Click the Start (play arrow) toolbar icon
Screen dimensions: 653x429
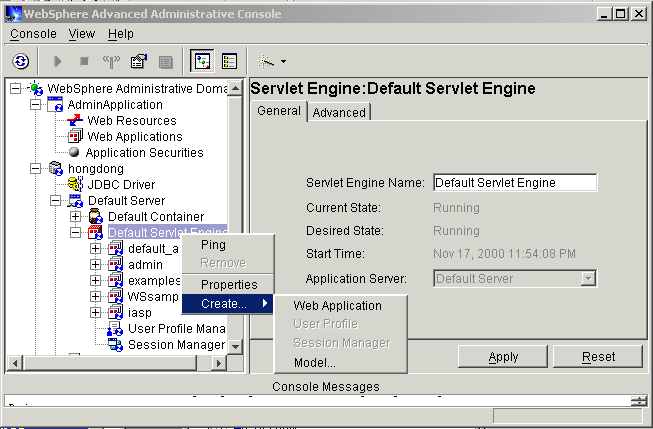pyautogui.click(x=57, y=62)
